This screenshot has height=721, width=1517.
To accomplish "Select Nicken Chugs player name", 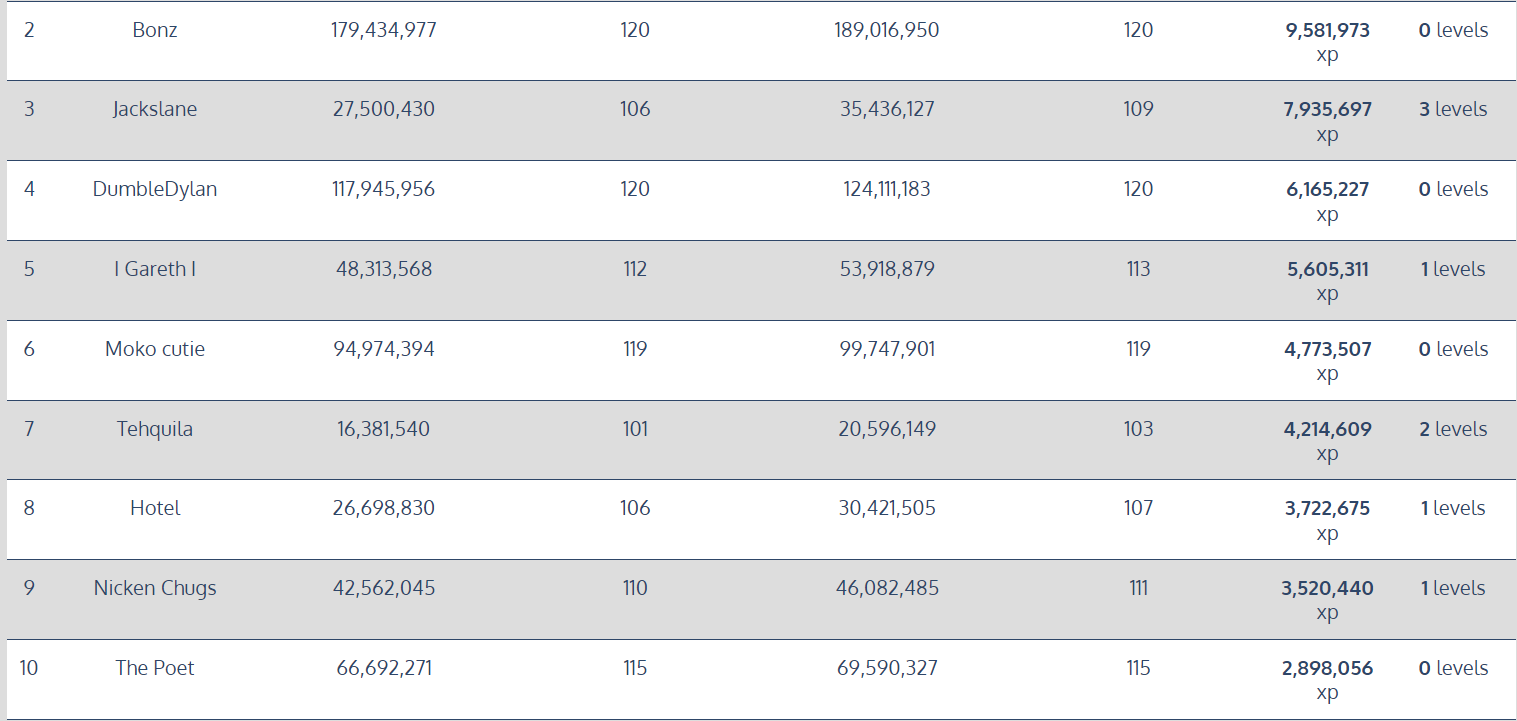I will (x=155, y=588).
